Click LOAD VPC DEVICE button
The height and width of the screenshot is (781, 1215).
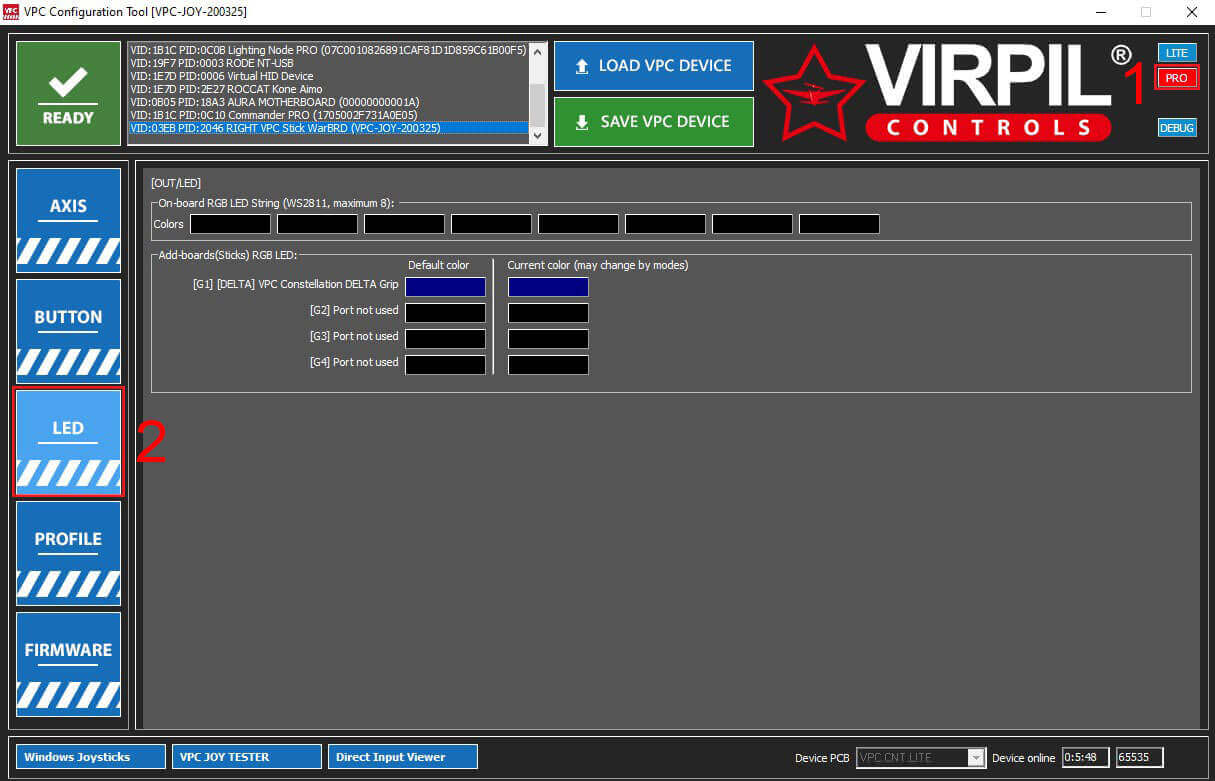click(x=654, y=66)
